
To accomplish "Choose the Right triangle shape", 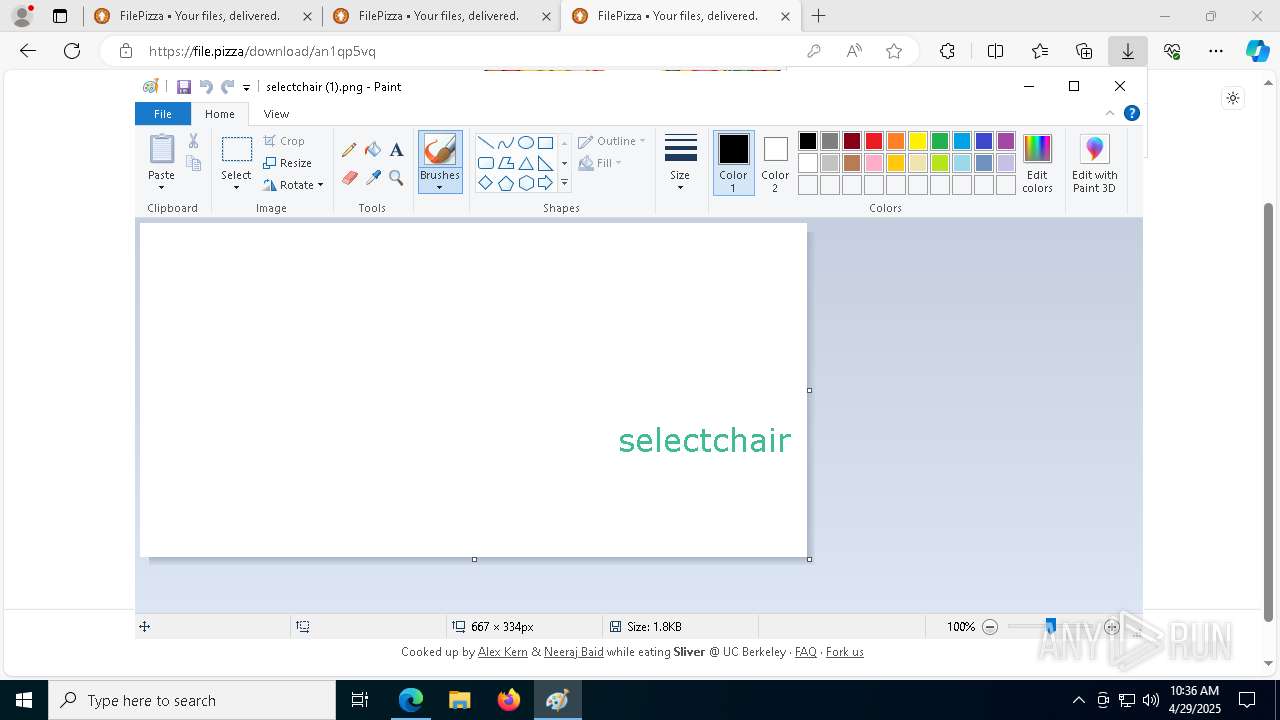I will (546, 163).
